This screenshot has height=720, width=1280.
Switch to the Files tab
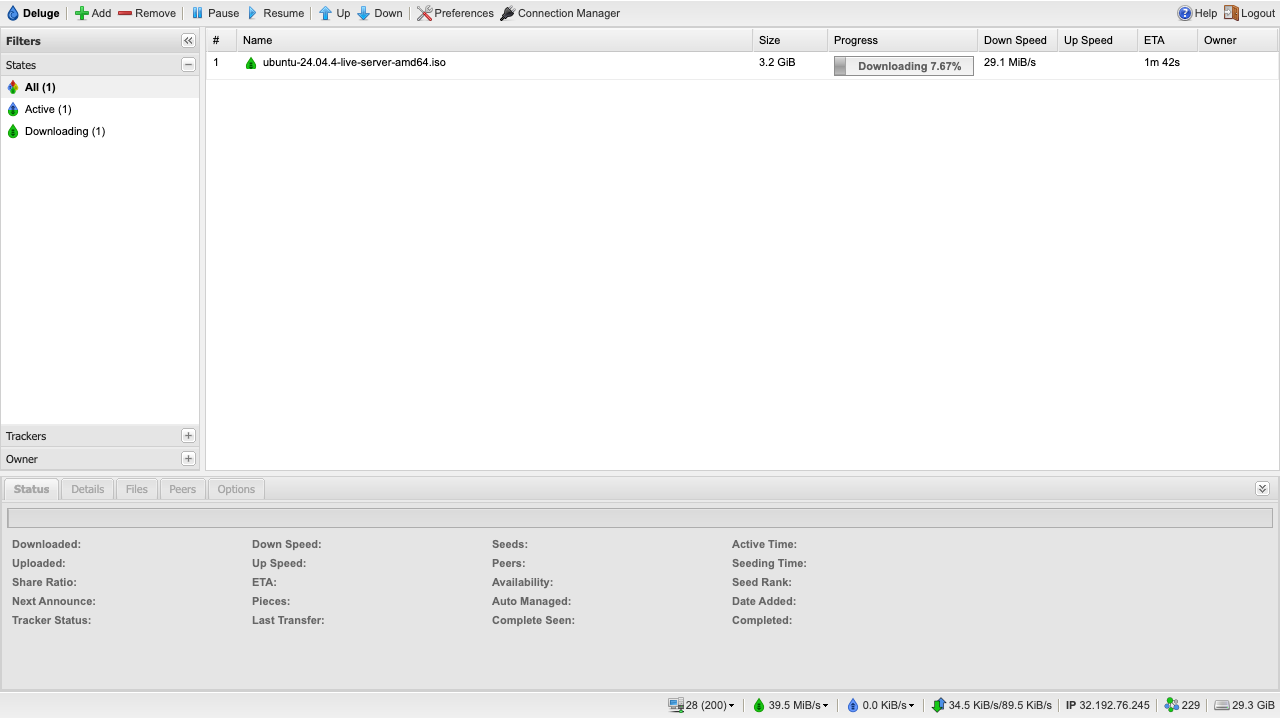[x=137, y=489]
